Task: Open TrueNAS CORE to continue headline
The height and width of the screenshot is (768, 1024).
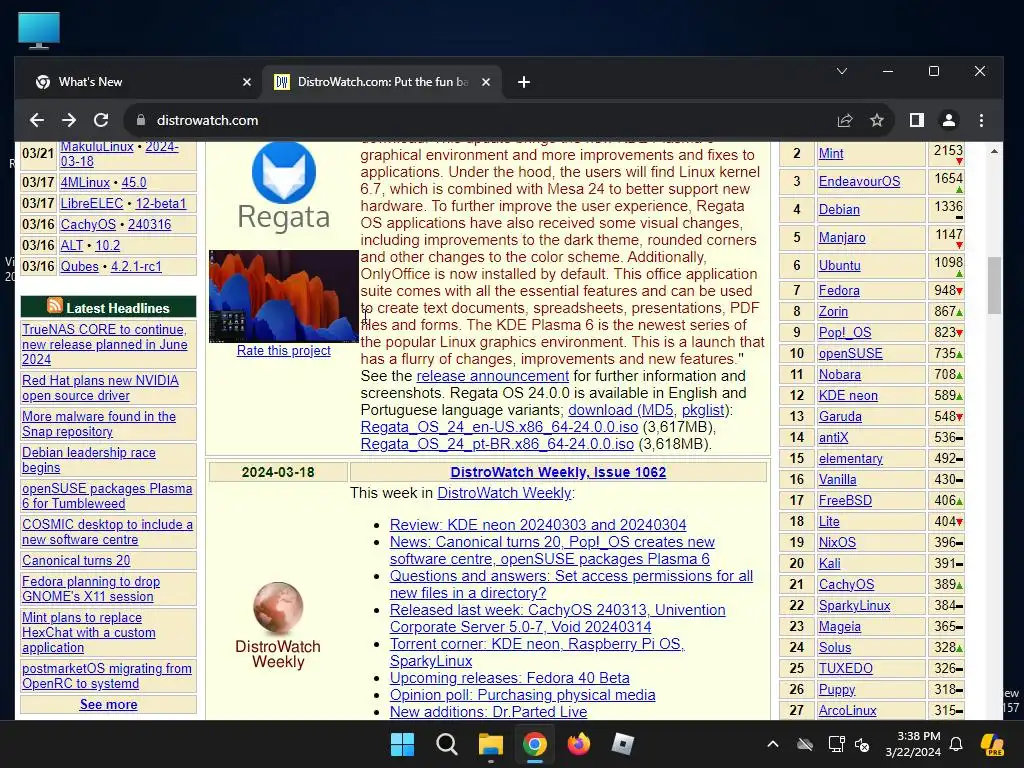Action: pos(104,344)
